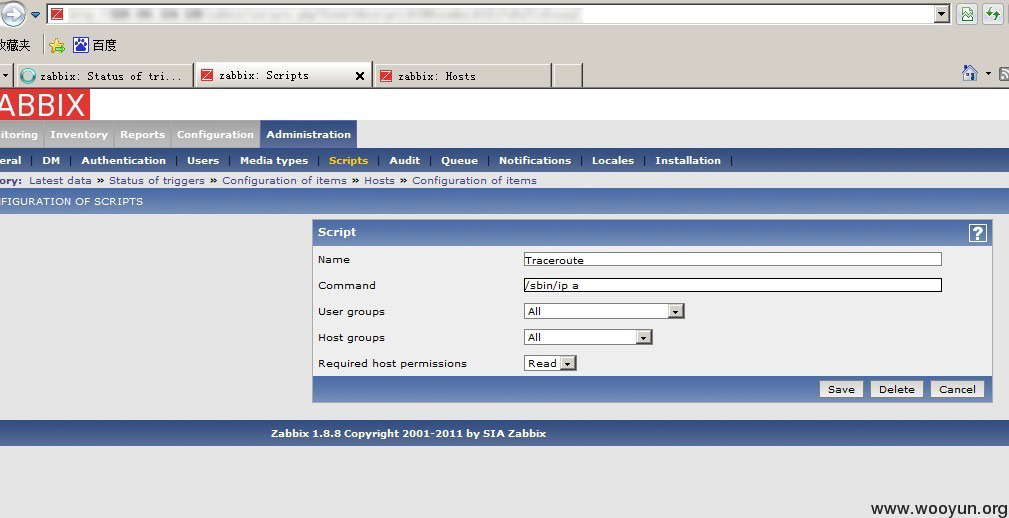Go to Queue submenu
The width and height of the screenshot is (1009, 518).
click(x=459, y=160)
